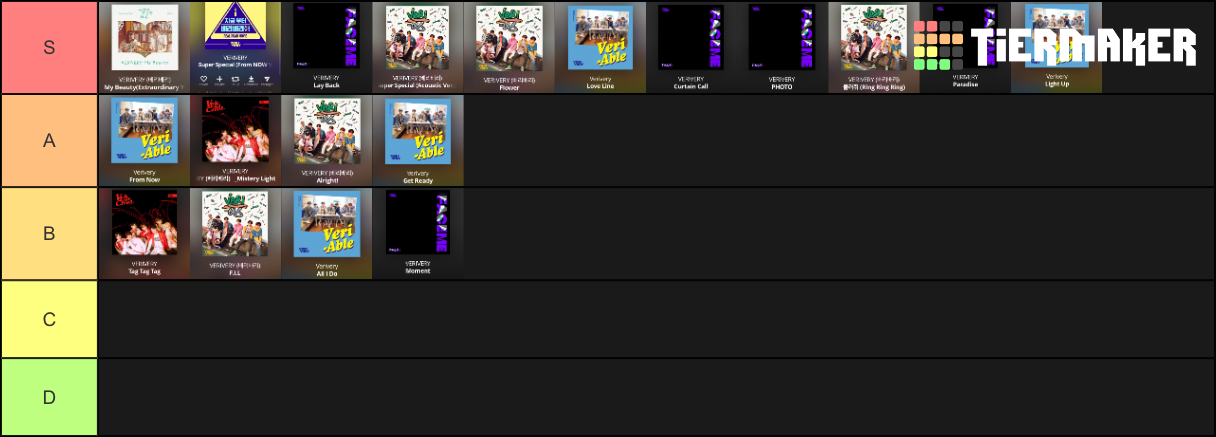Click the Love Line song card
Viewport: 1216px width, 437px height.
tap(600, 48)
